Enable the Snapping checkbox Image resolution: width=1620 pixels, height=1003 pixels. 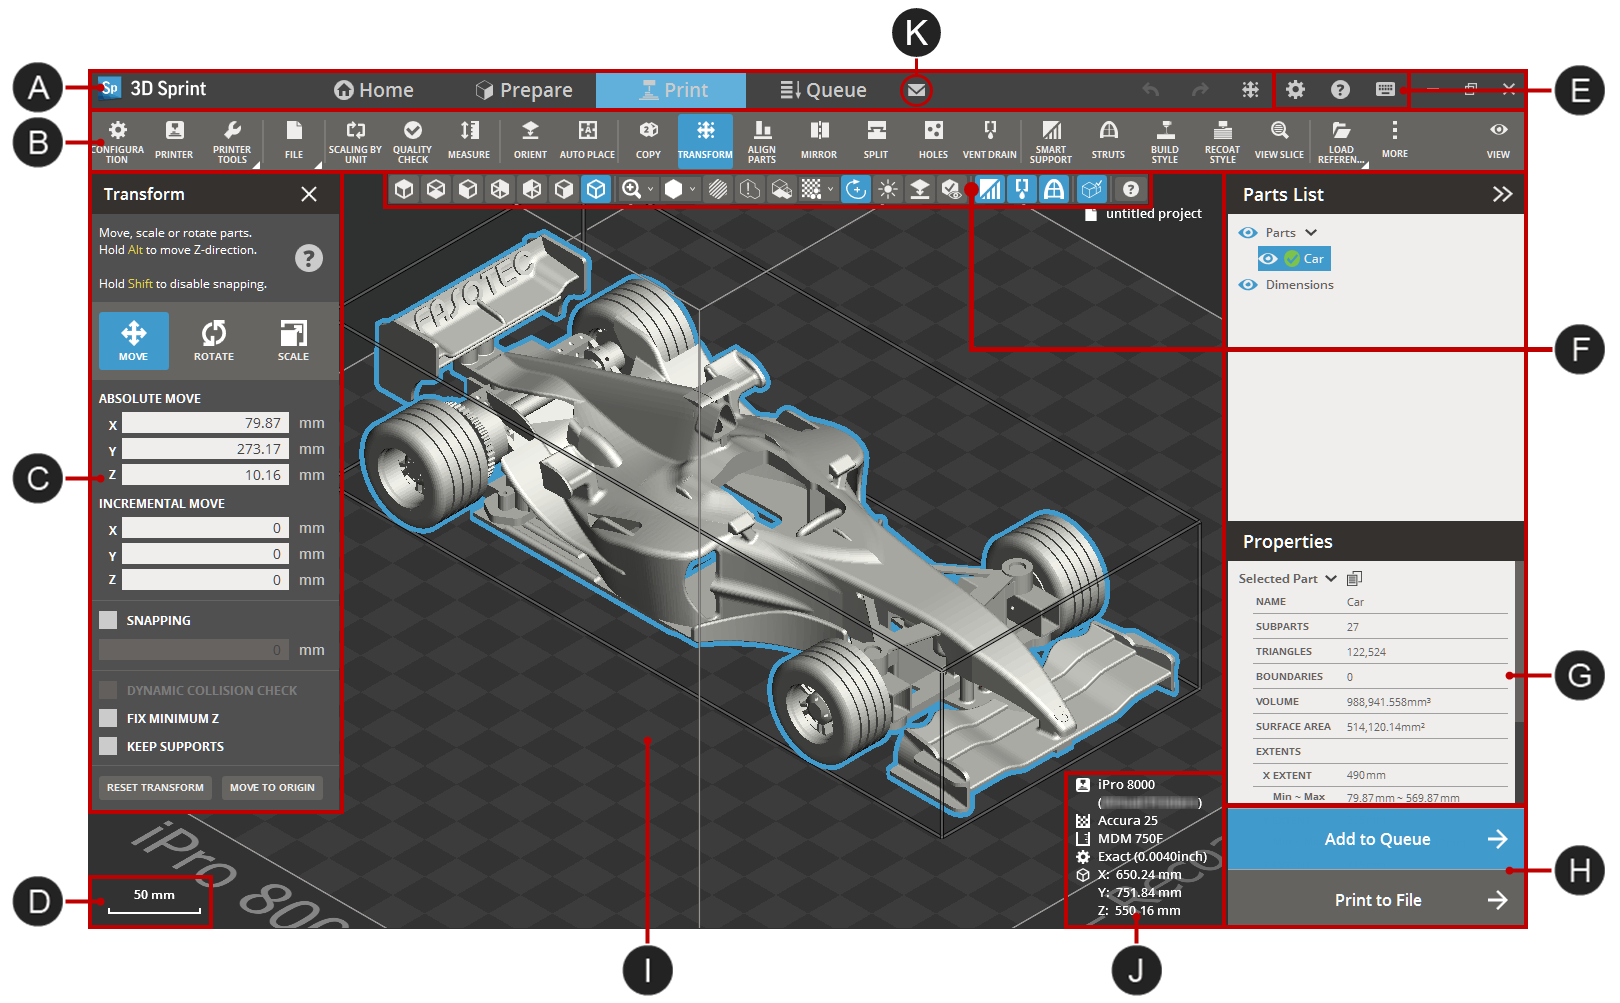(108, 620)
